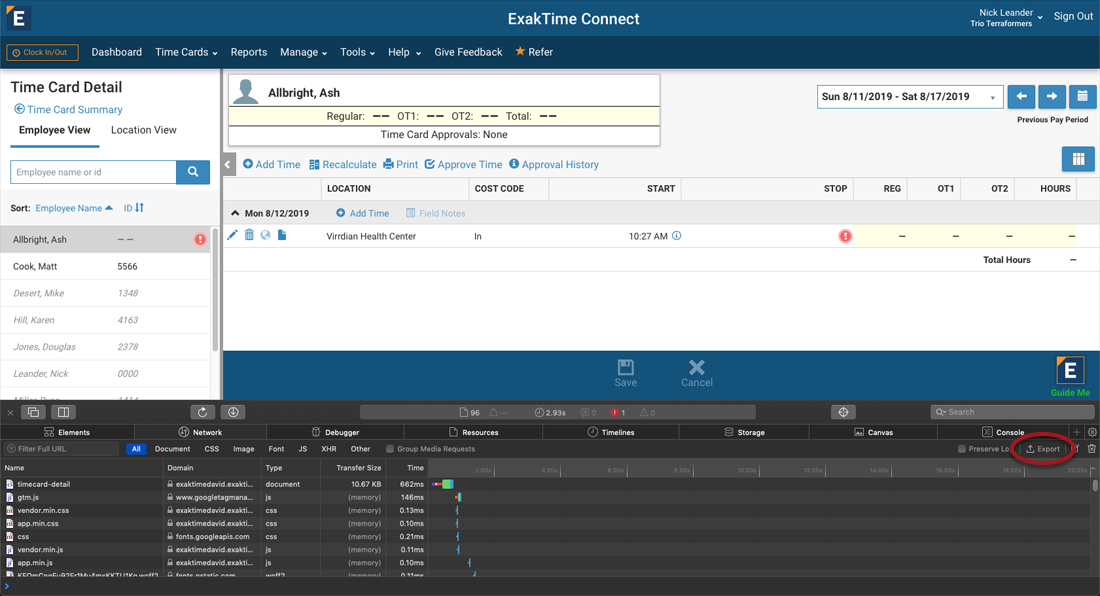Viewport: 1100px width, 596px height.
Task: Switch to the Elements inspector tab
Action: [x=67, y=433]
